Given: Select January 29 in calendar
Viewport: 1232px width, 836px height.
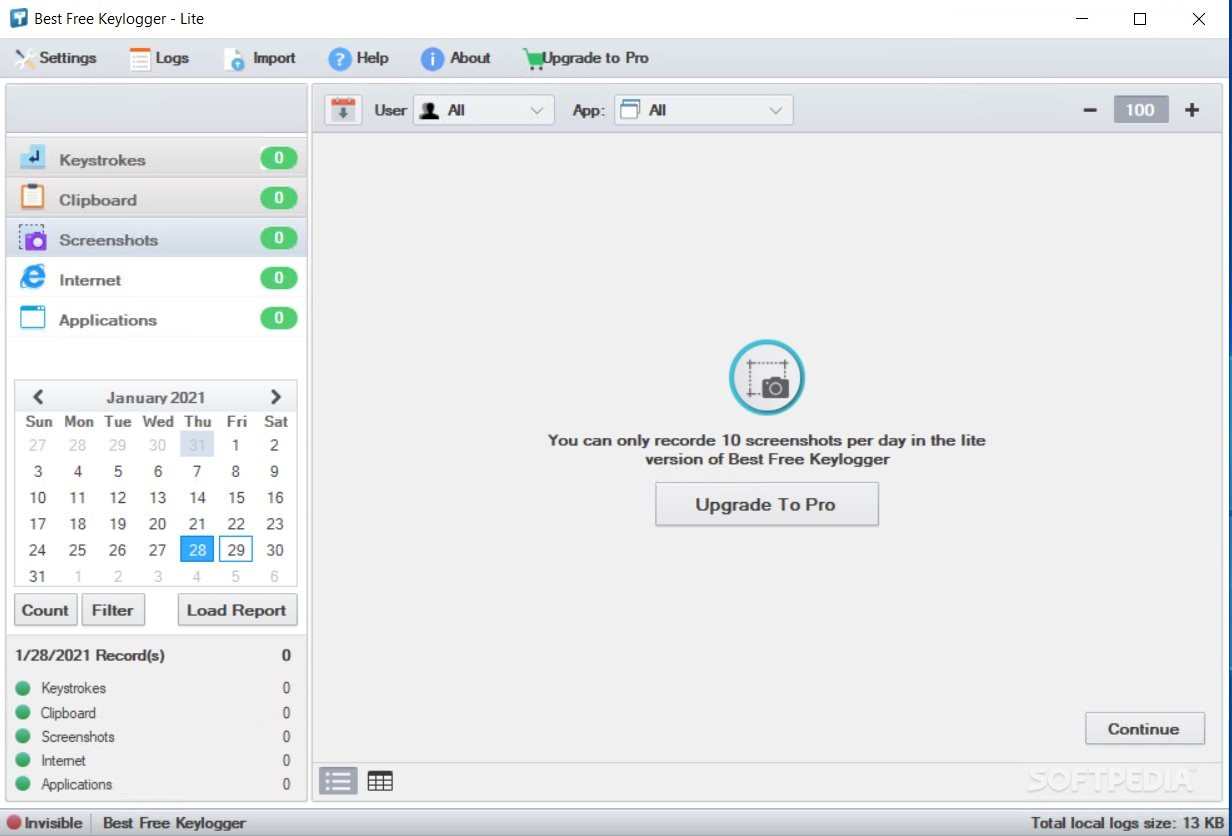Looking at the screenshot, I should [x=236, y=550].
